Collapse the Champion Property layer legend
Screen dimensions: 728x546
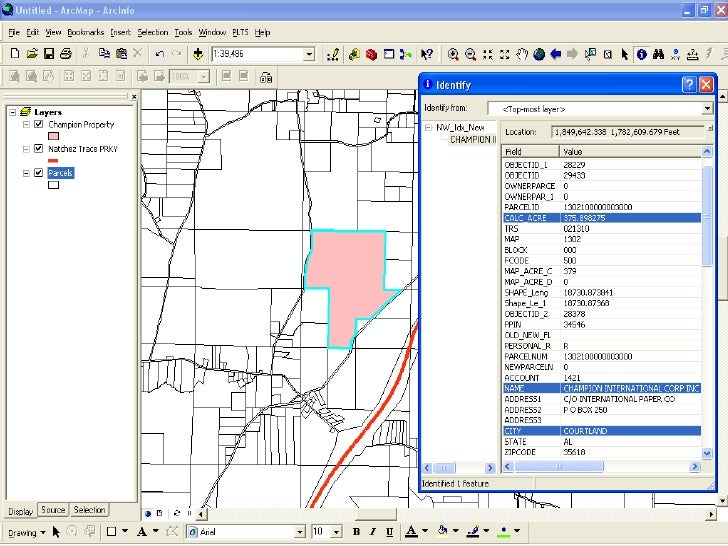[26, 124]
